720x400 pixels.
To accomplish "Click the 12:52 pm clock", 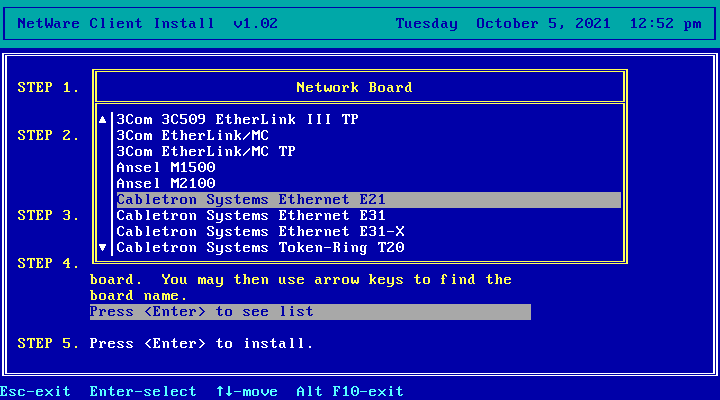I will 665,23.
